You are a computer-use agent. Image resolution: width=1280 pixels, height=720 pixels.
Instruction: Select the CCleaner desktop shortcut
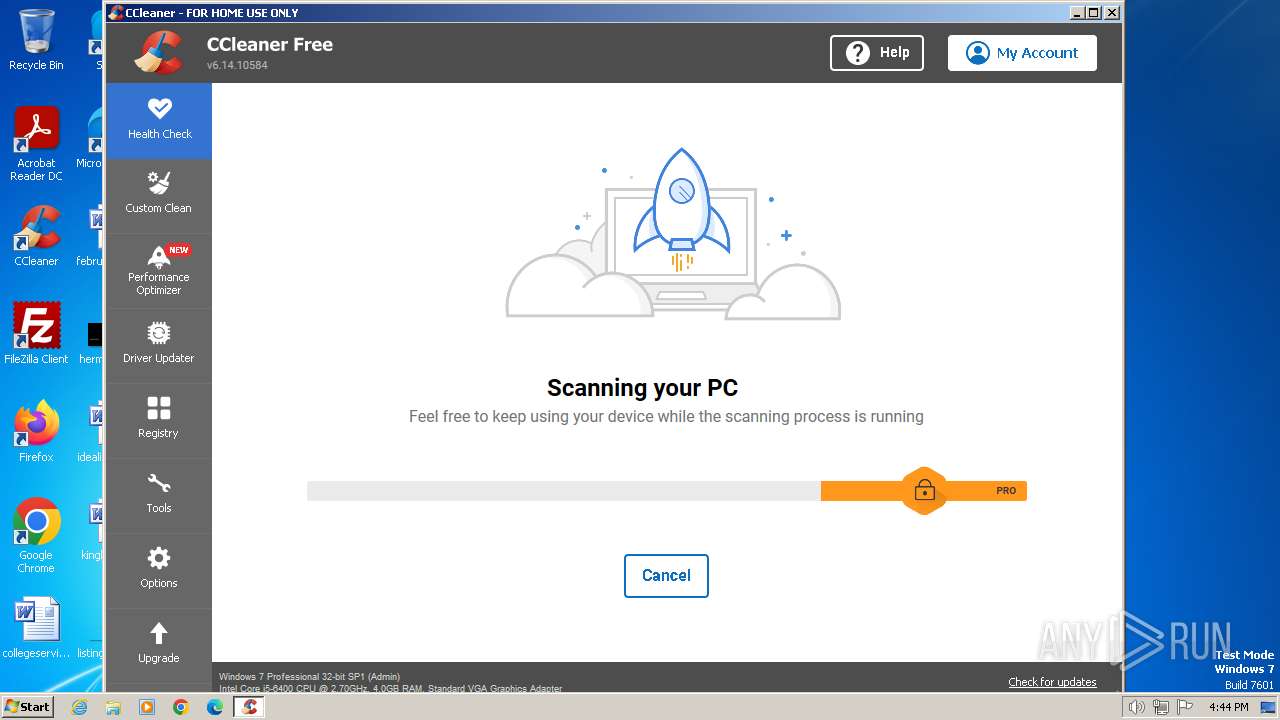tap(36, 236)
